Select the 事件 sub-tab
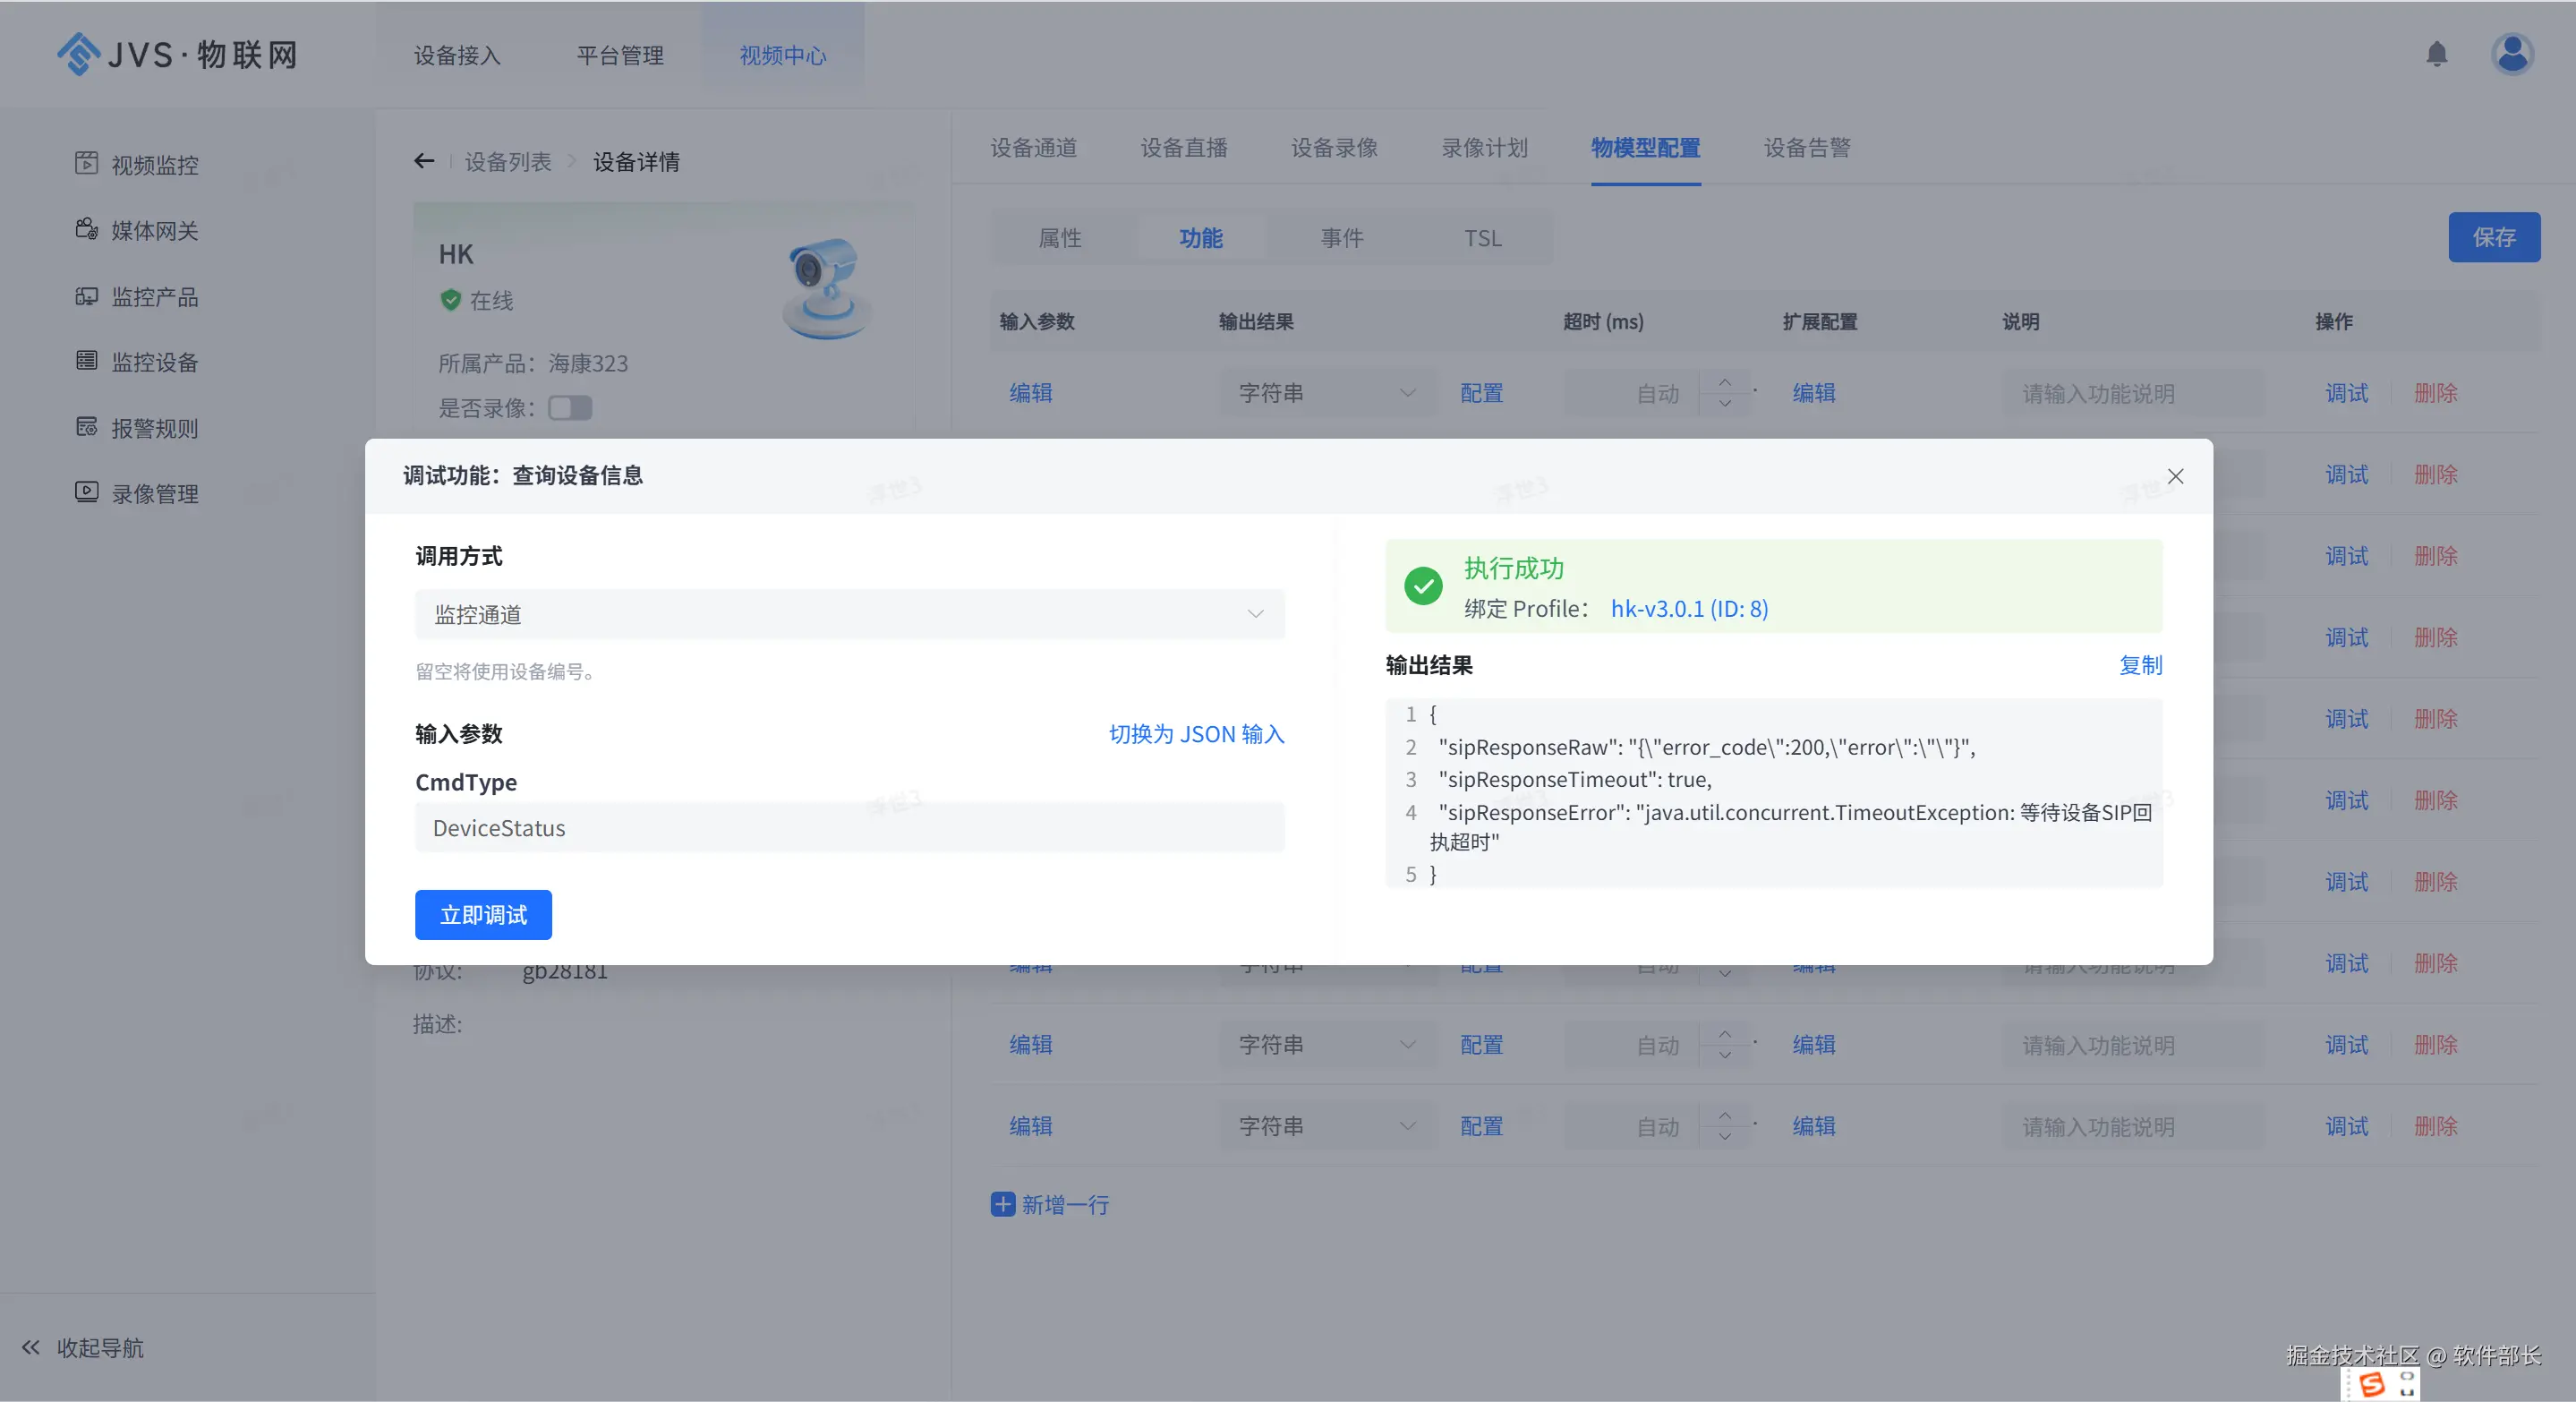This screenshot has width=2576, height=1402. coord(1341,238)
